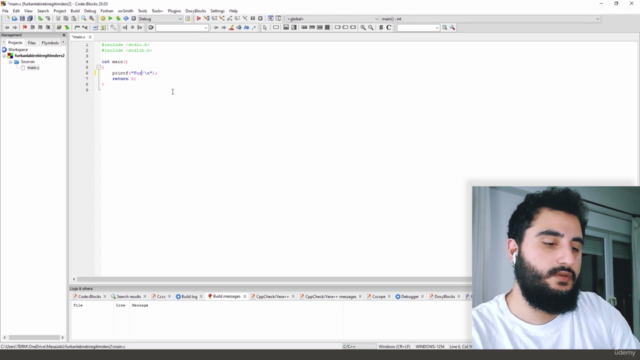
Task: Switch to the Files management tab
Action: (x=31, y=43)
